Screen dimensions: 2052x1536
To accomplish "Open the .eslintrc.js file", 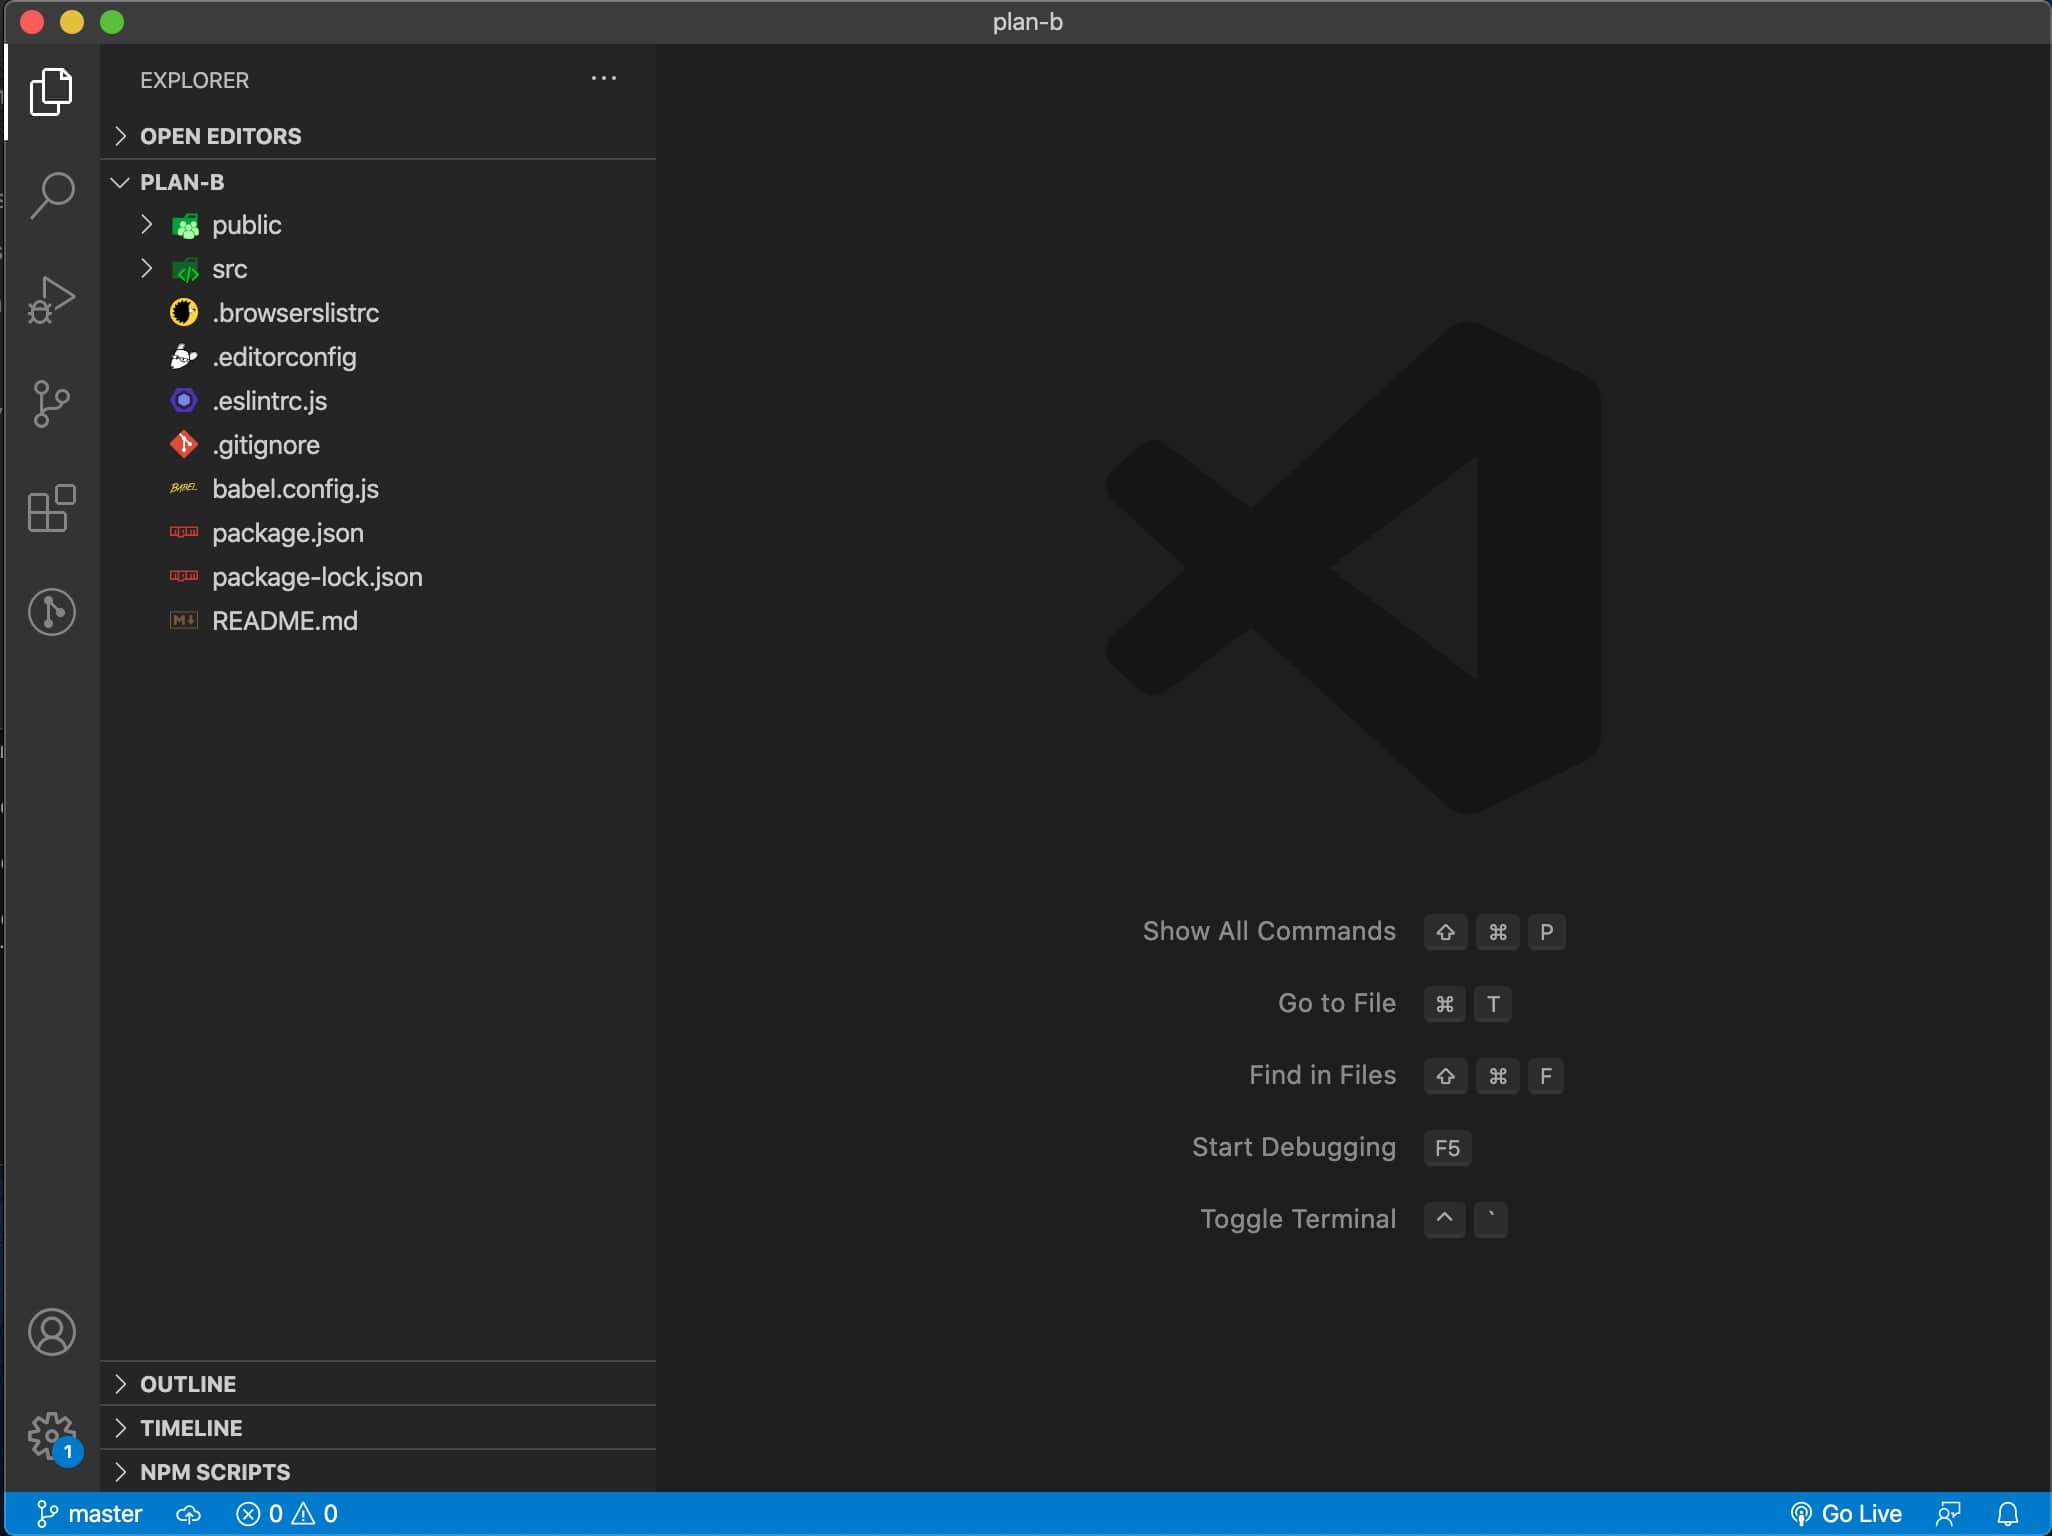I will [x=378, y=401].
